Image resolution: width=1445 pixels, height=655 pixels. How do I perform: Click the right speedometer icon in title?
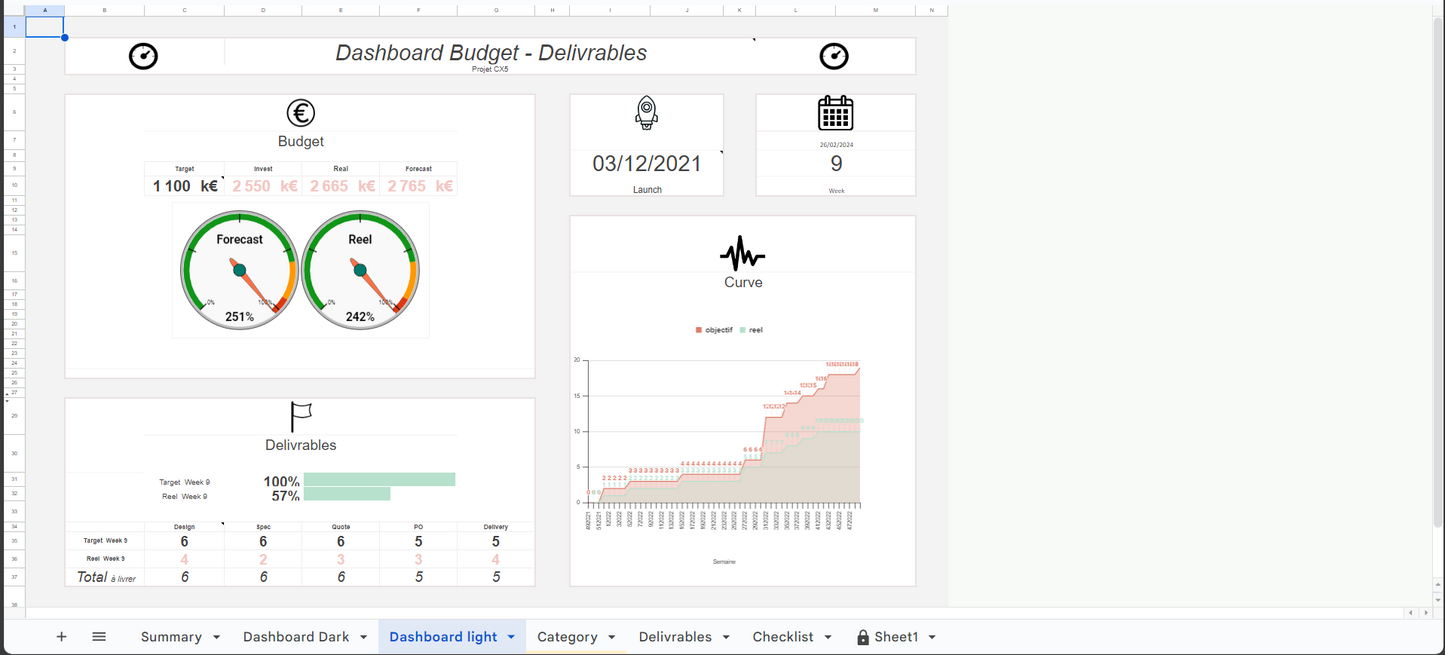coord(834,56)
